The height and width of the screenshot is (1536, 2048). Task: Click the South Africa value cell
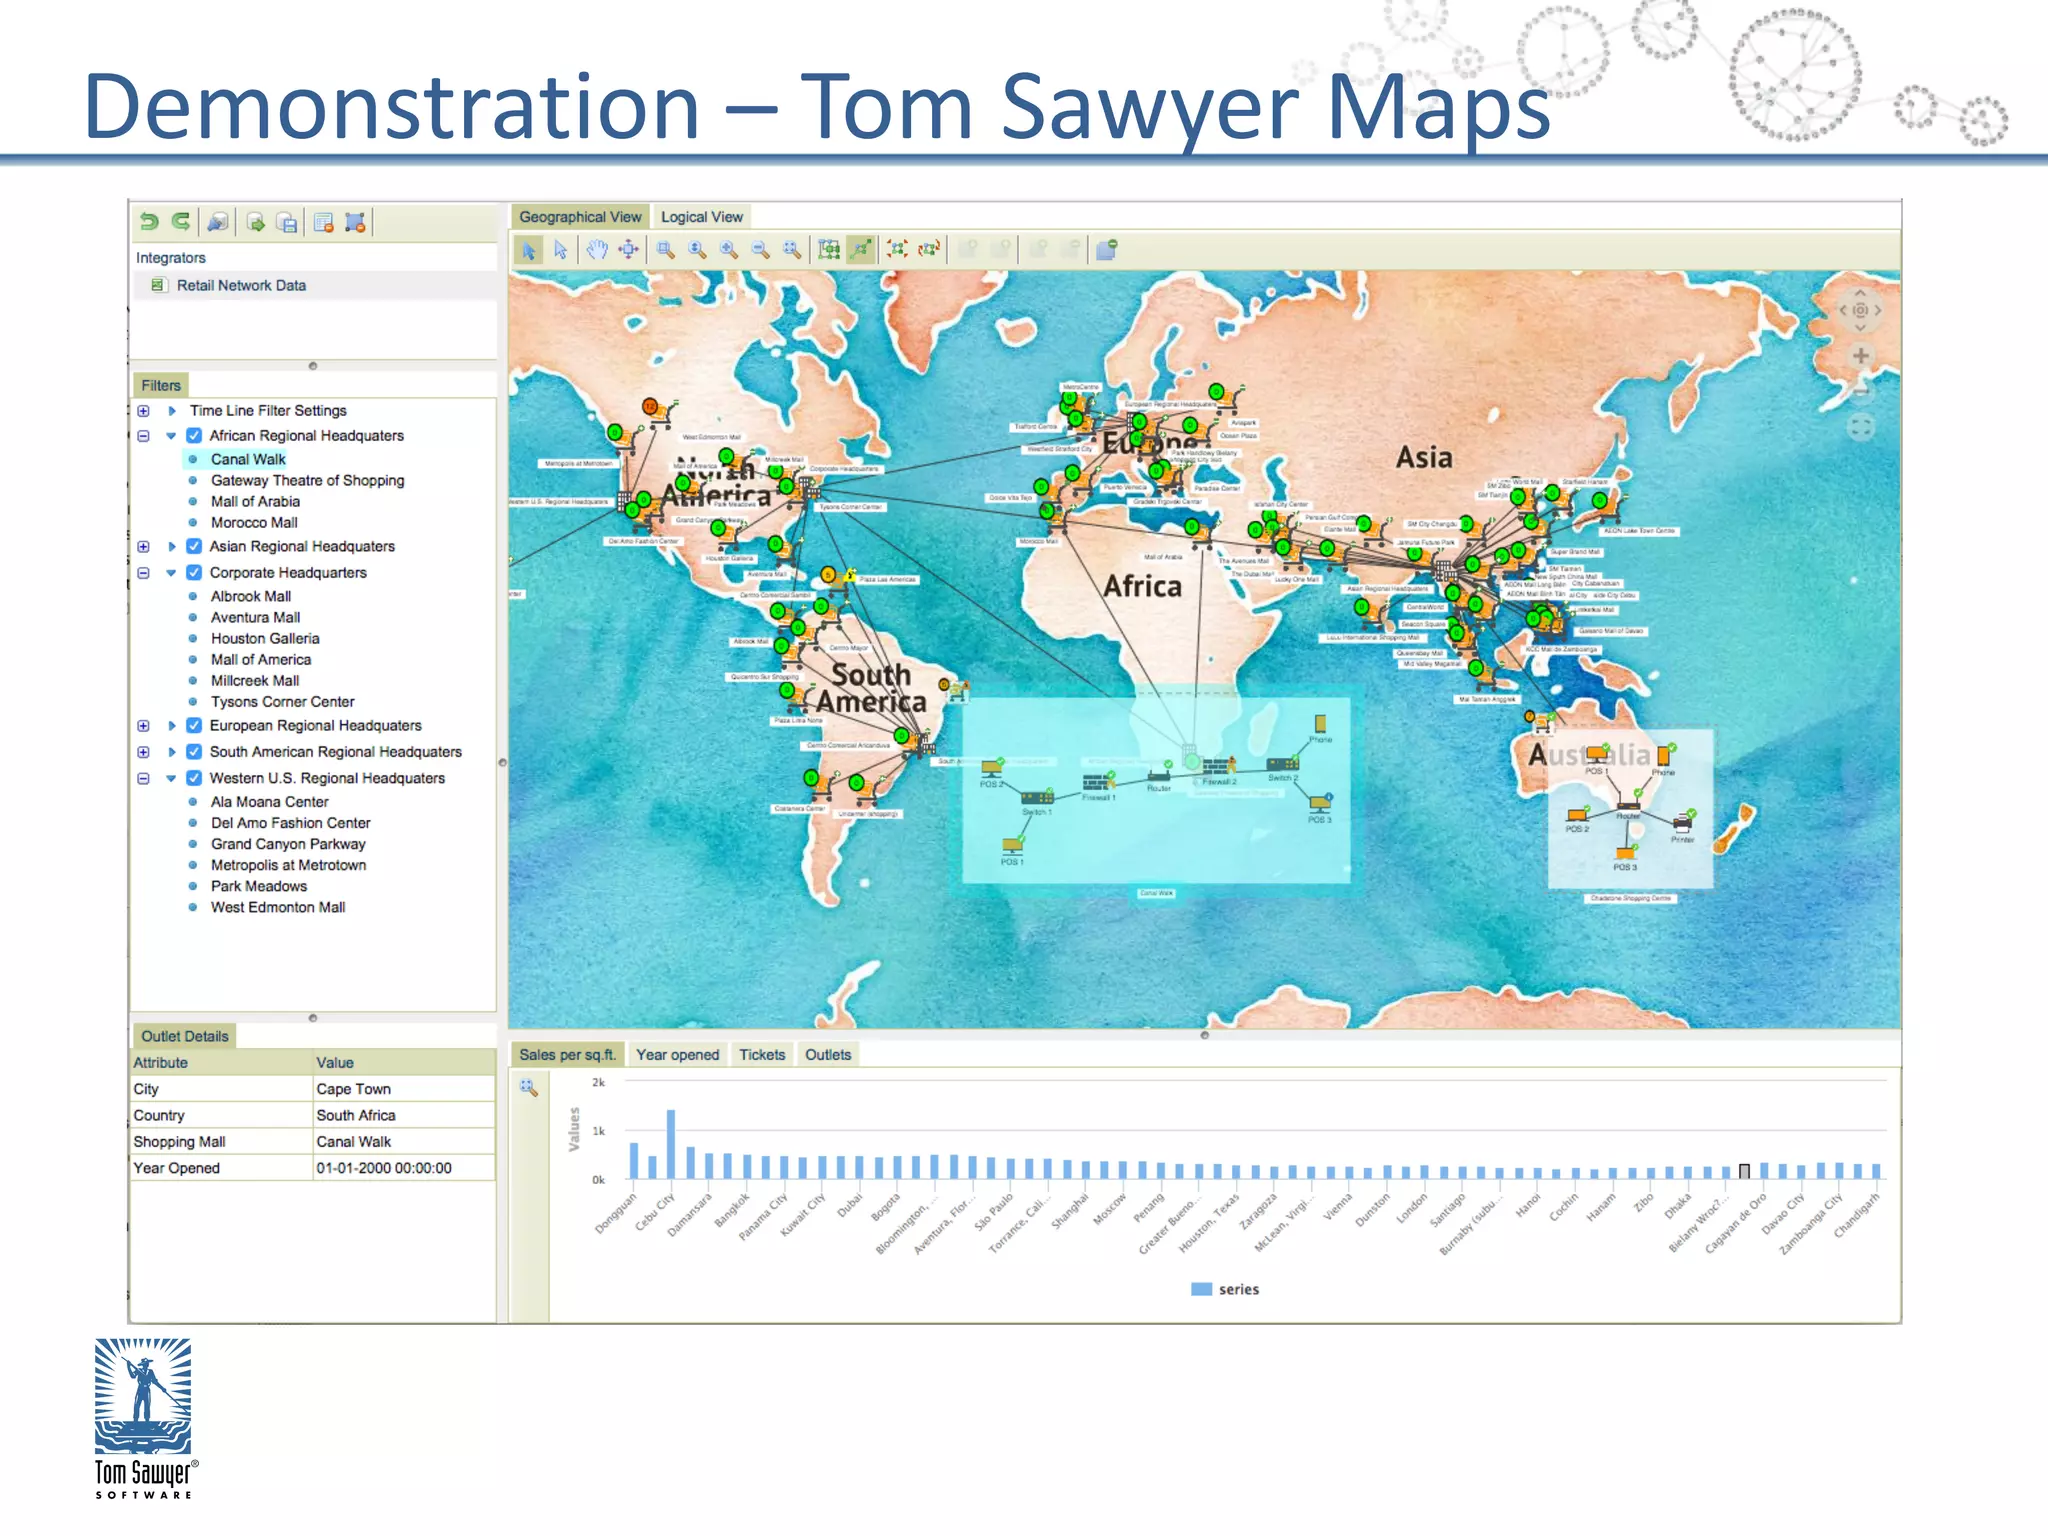(404, 1116)
